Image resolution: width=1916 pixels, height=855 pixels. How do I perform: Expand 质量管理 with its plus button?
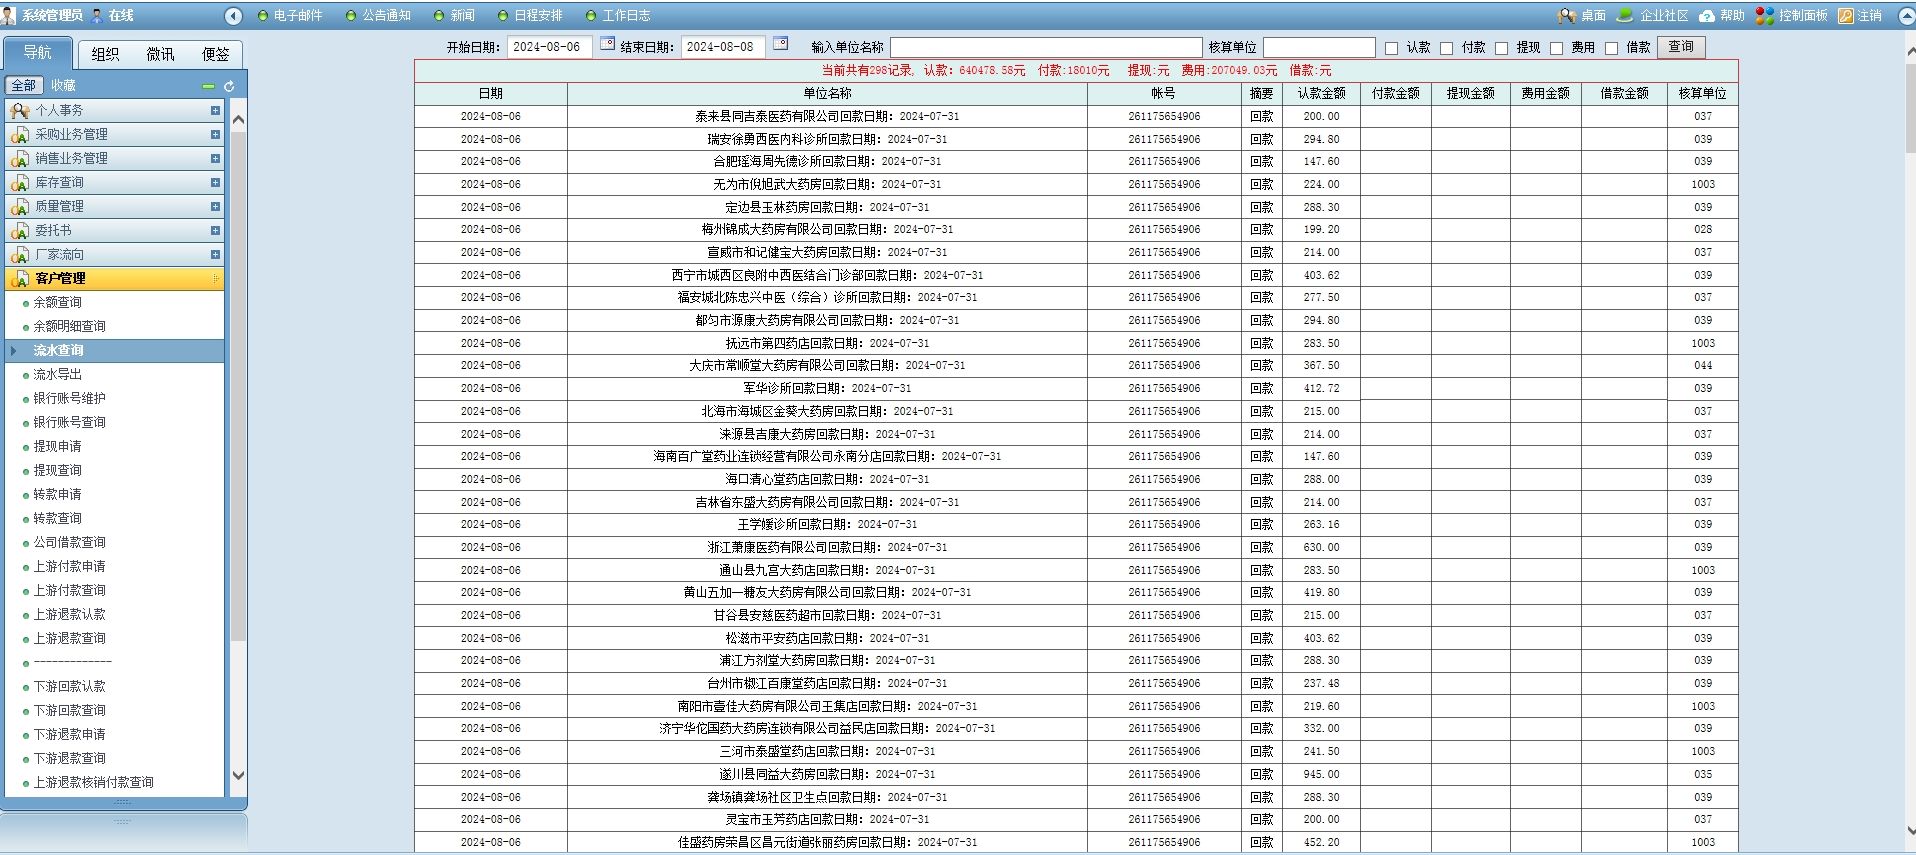click(215, 206)
